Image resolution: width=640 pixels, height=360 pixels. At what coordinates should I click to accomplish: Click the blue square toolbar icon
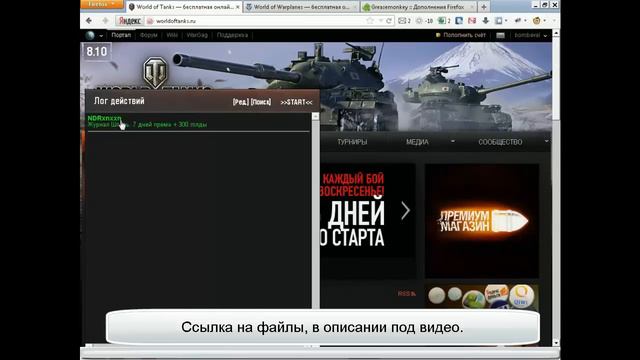[459, 20]
